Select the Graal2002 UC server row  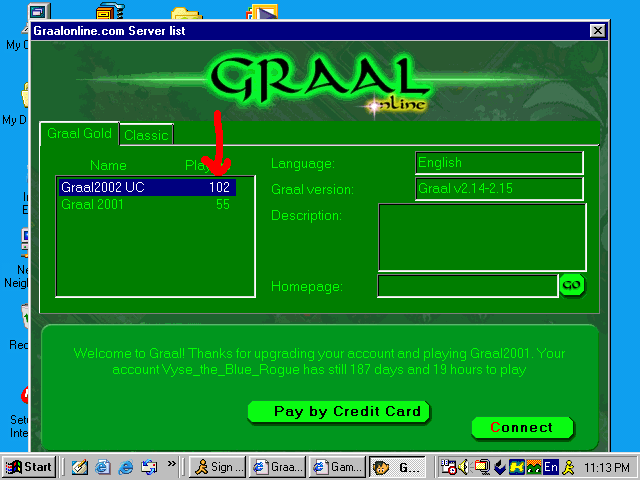click(147, 187)
